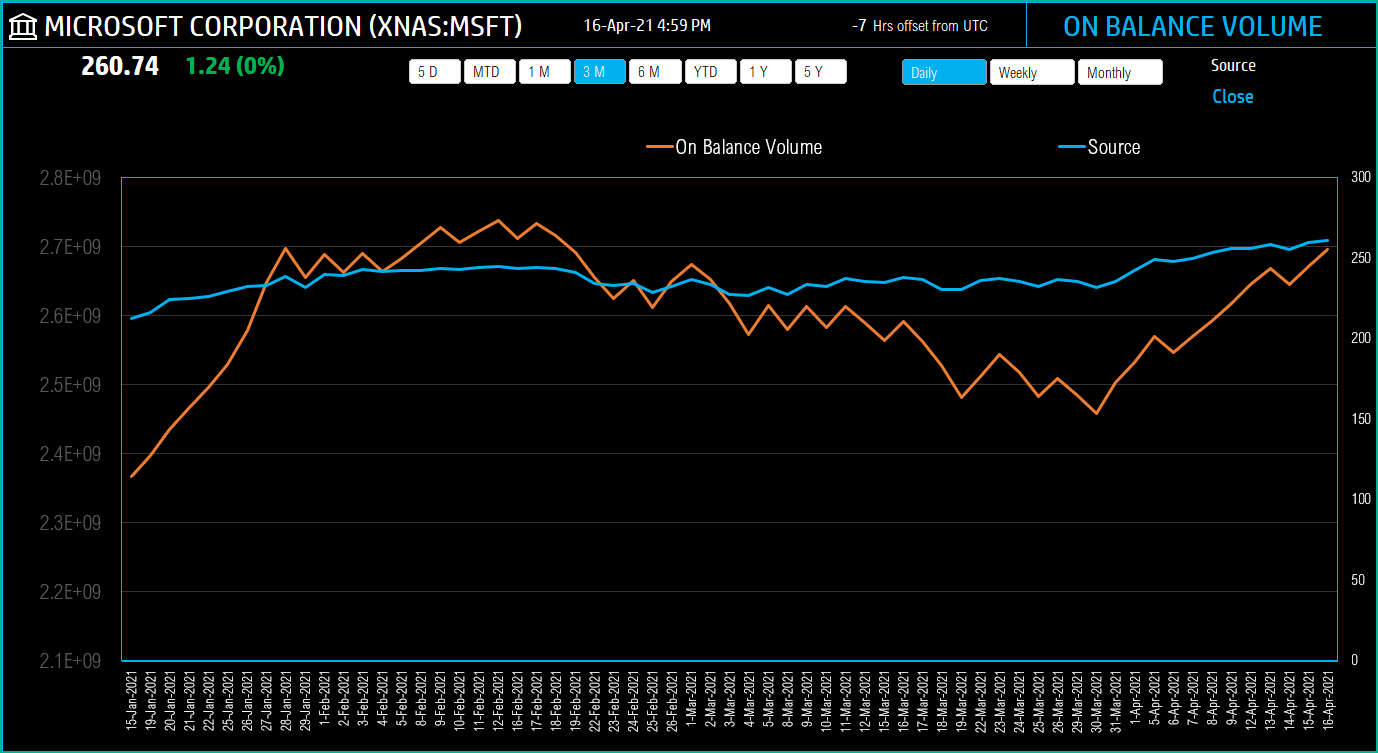Click the 28-Jan-2021 date label

coord(285,702)
